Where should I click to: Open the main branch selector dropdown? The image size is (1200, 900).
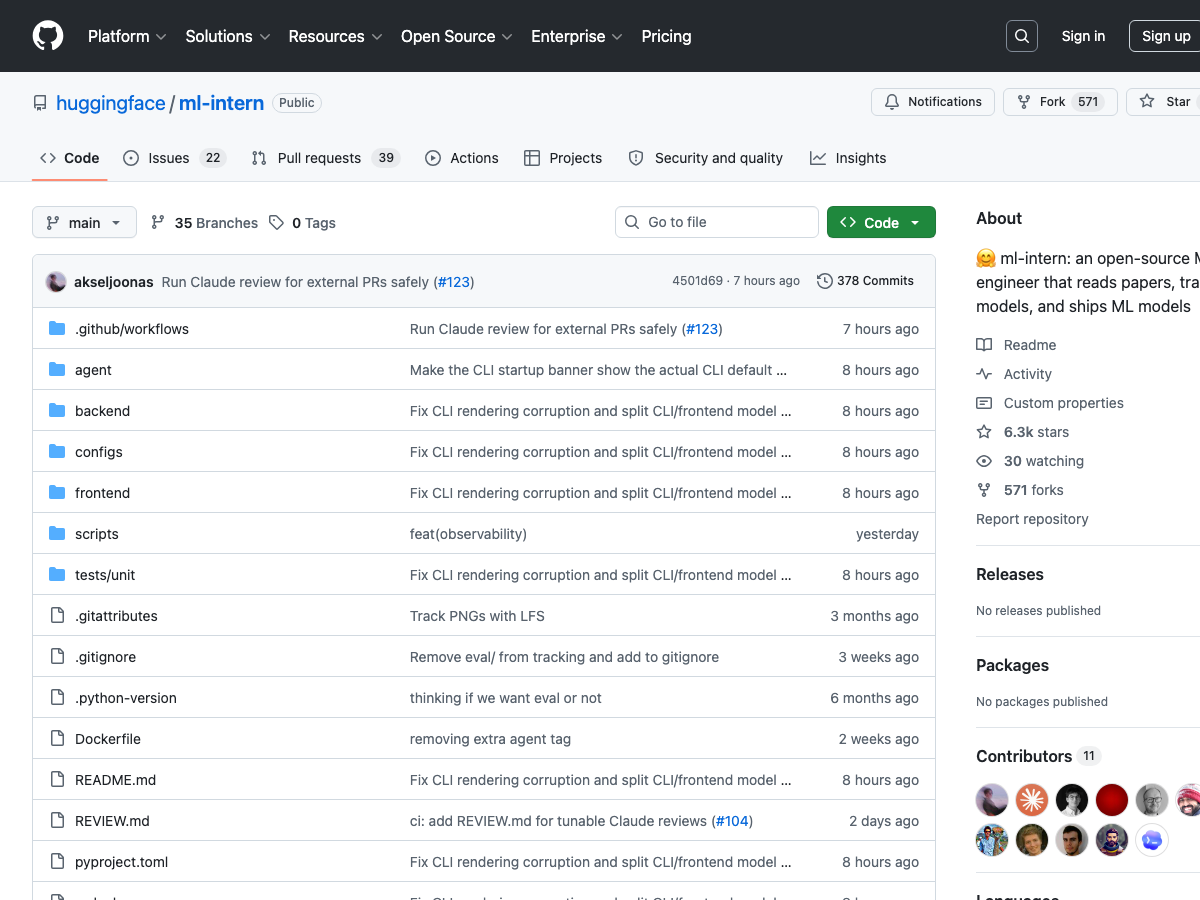click(84, 223)
